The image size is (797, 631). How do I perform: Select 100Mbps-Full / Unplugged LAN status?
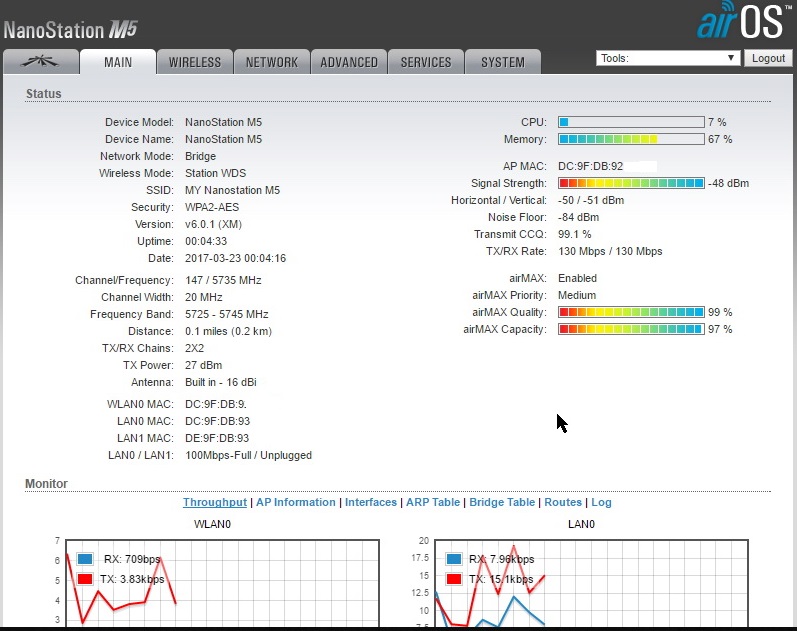click(x=249, y=455)
